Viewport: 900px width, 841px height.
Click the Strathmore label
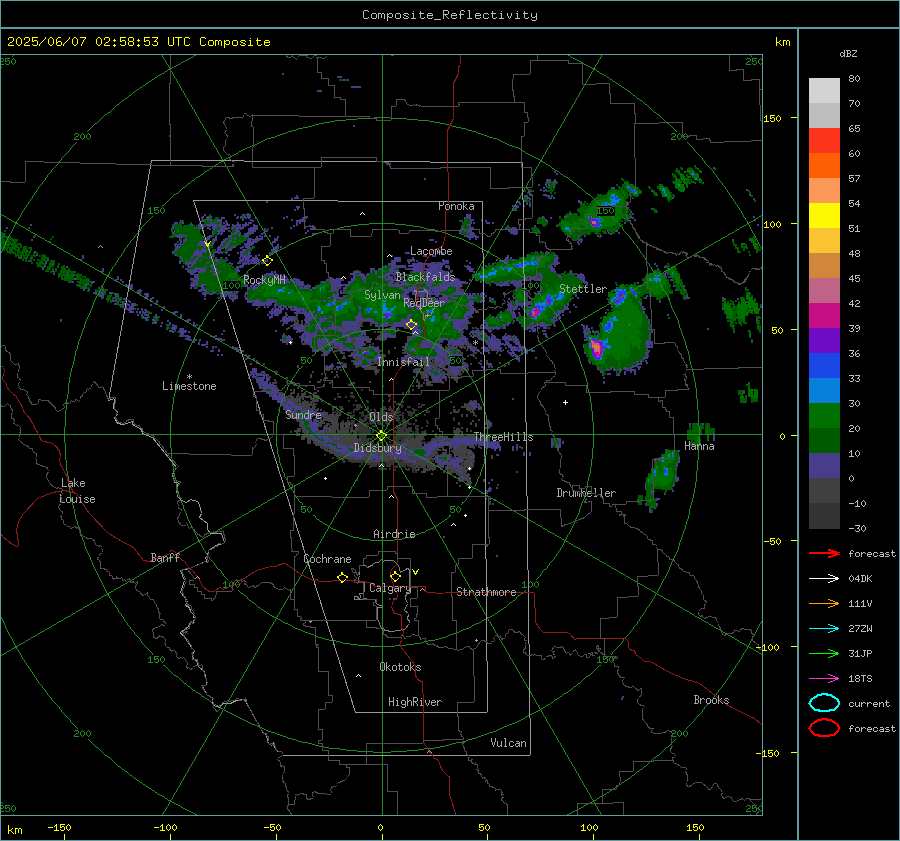[486, 592]
